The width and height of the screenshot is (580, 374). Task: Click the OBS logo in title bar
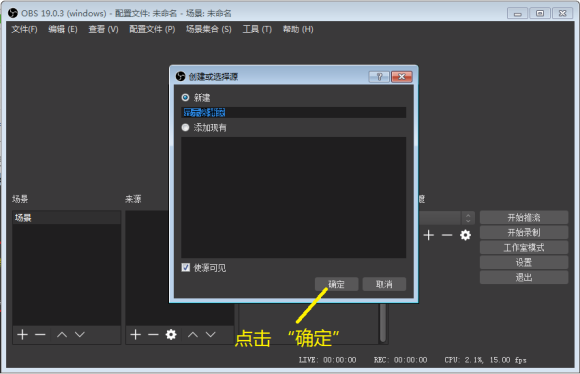pos(13,13)
